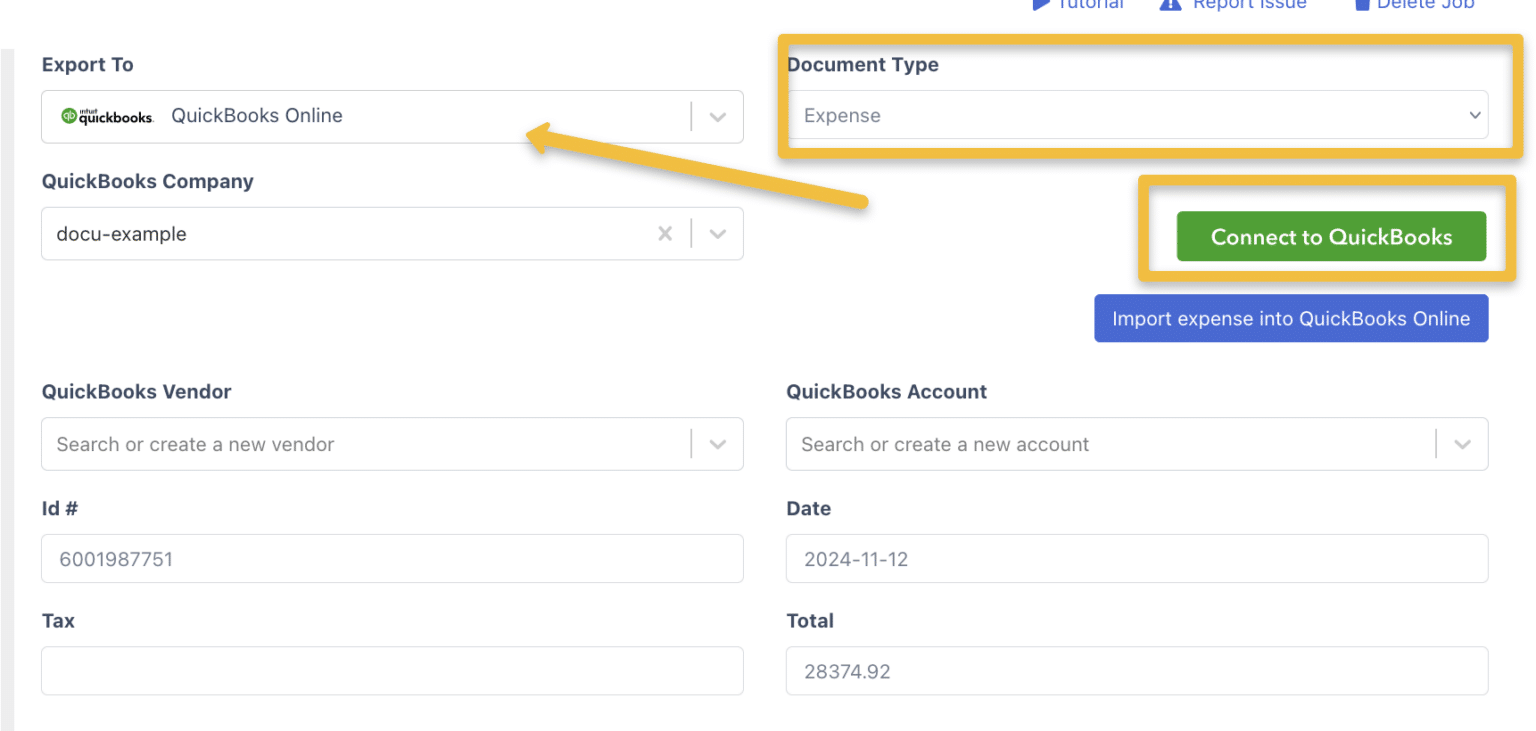Click the Delete Job link

[x=1428, y=5]
